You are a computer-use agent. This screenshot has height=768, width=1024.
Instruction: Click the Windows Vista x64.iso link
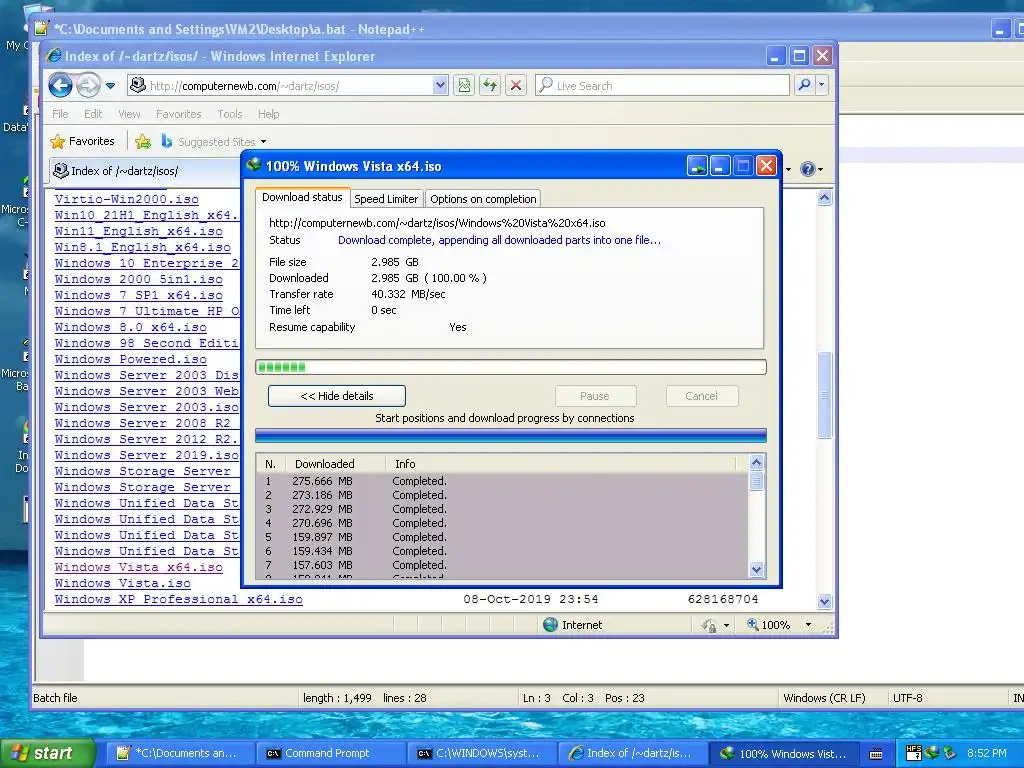click(x=138, y=568)
